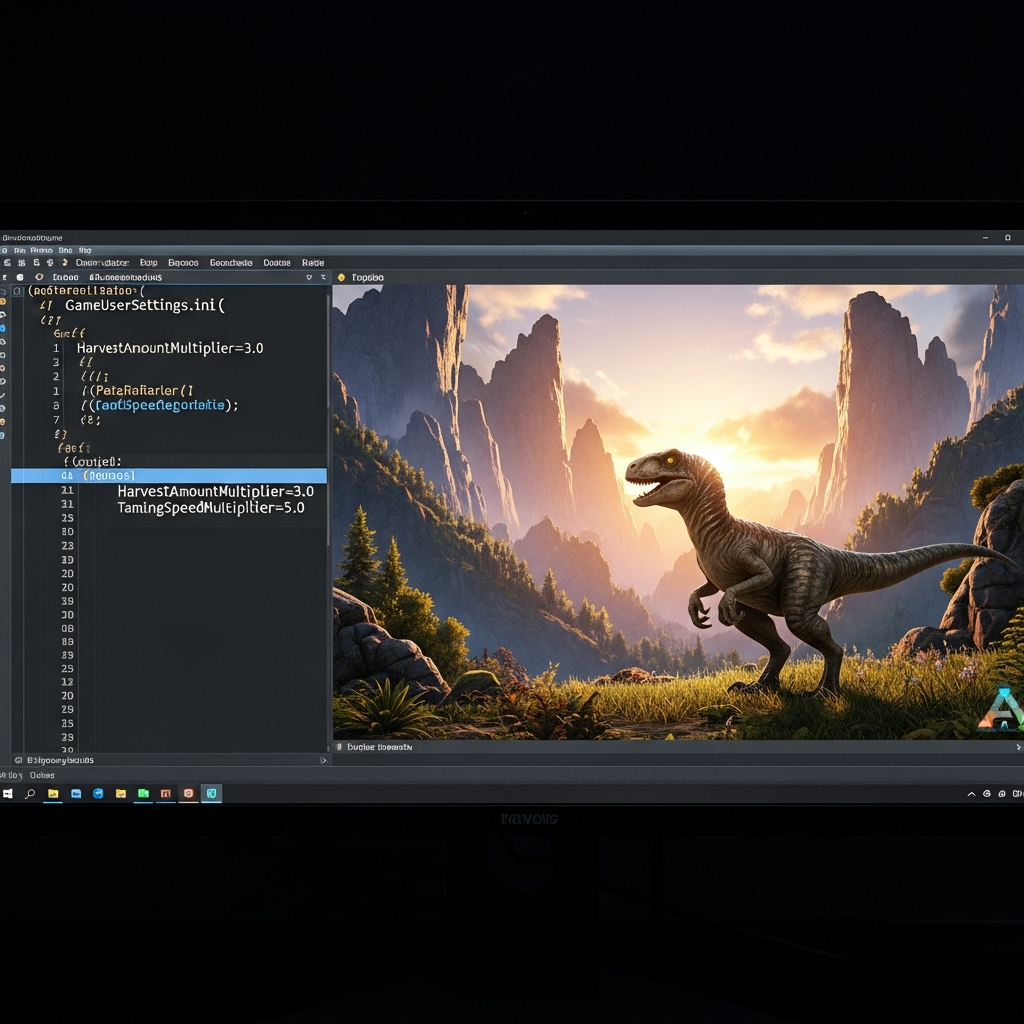The height and width of the screenshot is (1024, 1024).
Task: Open the taskbar search magnifier icon
Action: pyautogui.click(x=30, y=794)
